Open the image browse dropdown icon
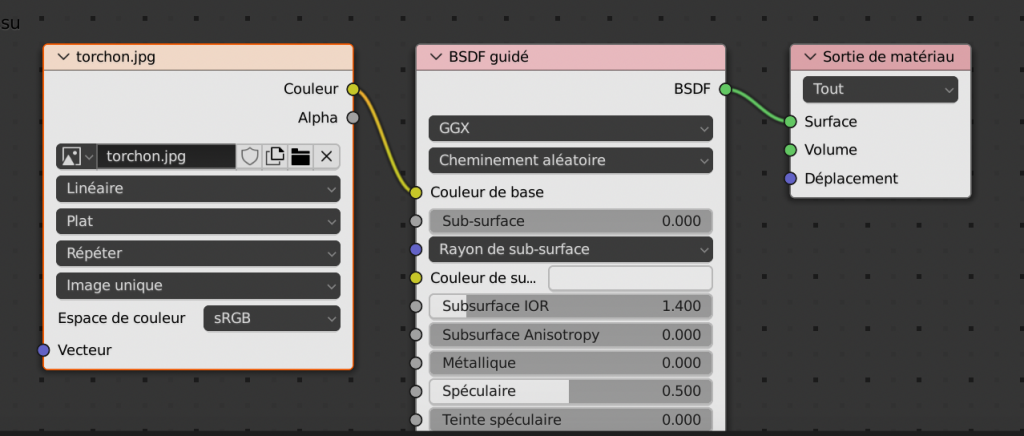1024x436 pixels. pyautogui.click(x=76, y=156)
